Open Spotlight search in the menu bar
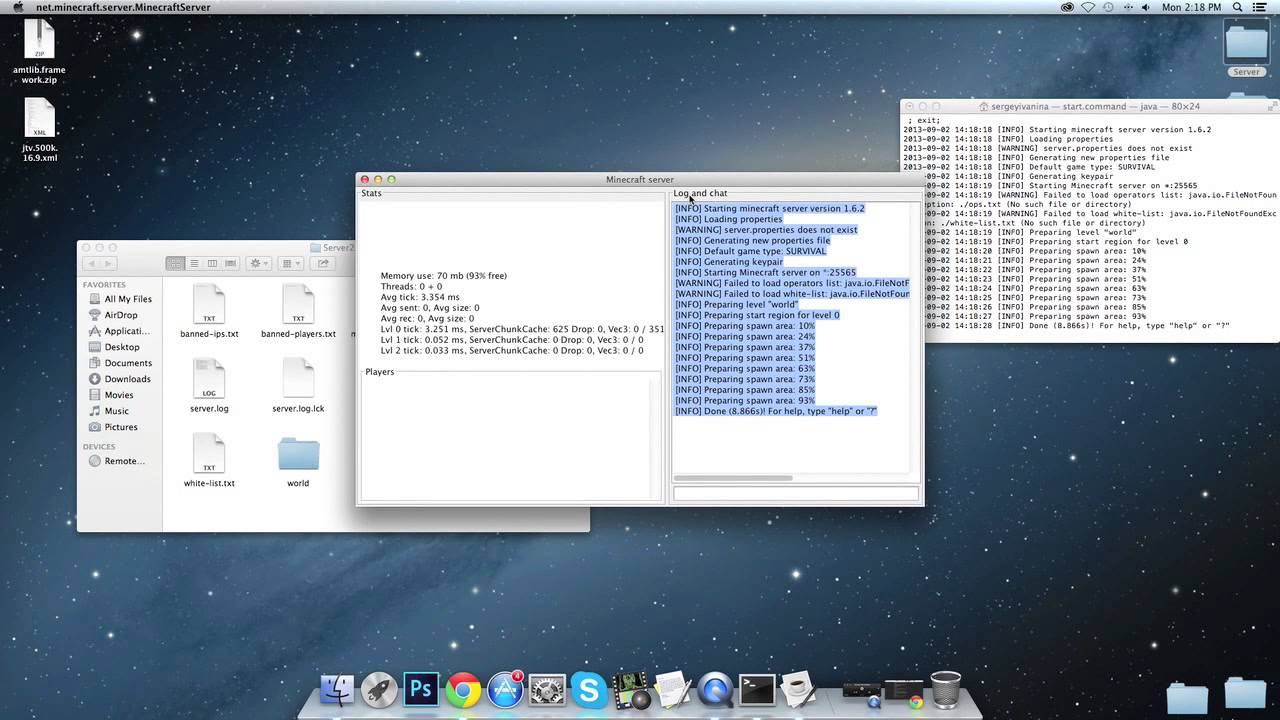1280x720 pixels. tap(1239, 8)
